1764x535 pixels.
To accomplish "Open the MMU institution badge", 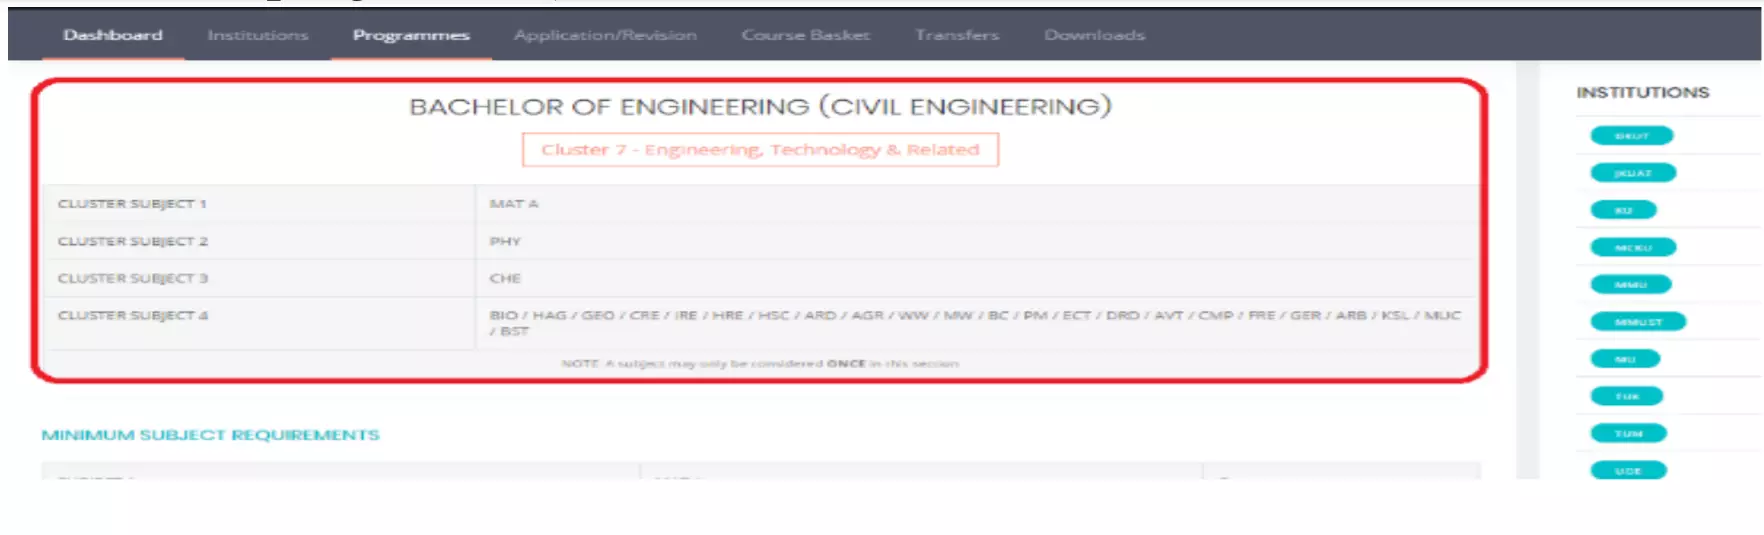I will [1630, 285].
